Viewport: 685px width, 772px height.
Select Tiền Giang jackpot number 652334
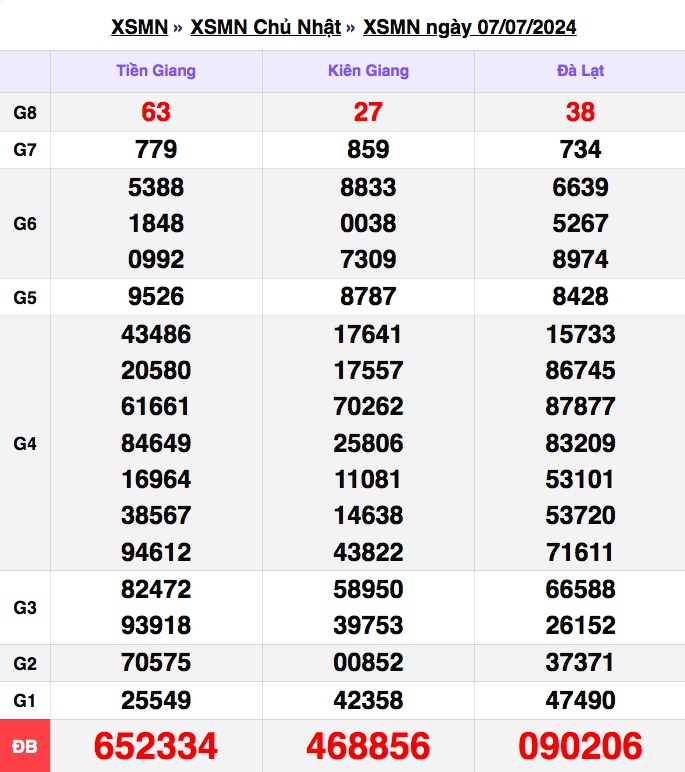pos(156,746)
